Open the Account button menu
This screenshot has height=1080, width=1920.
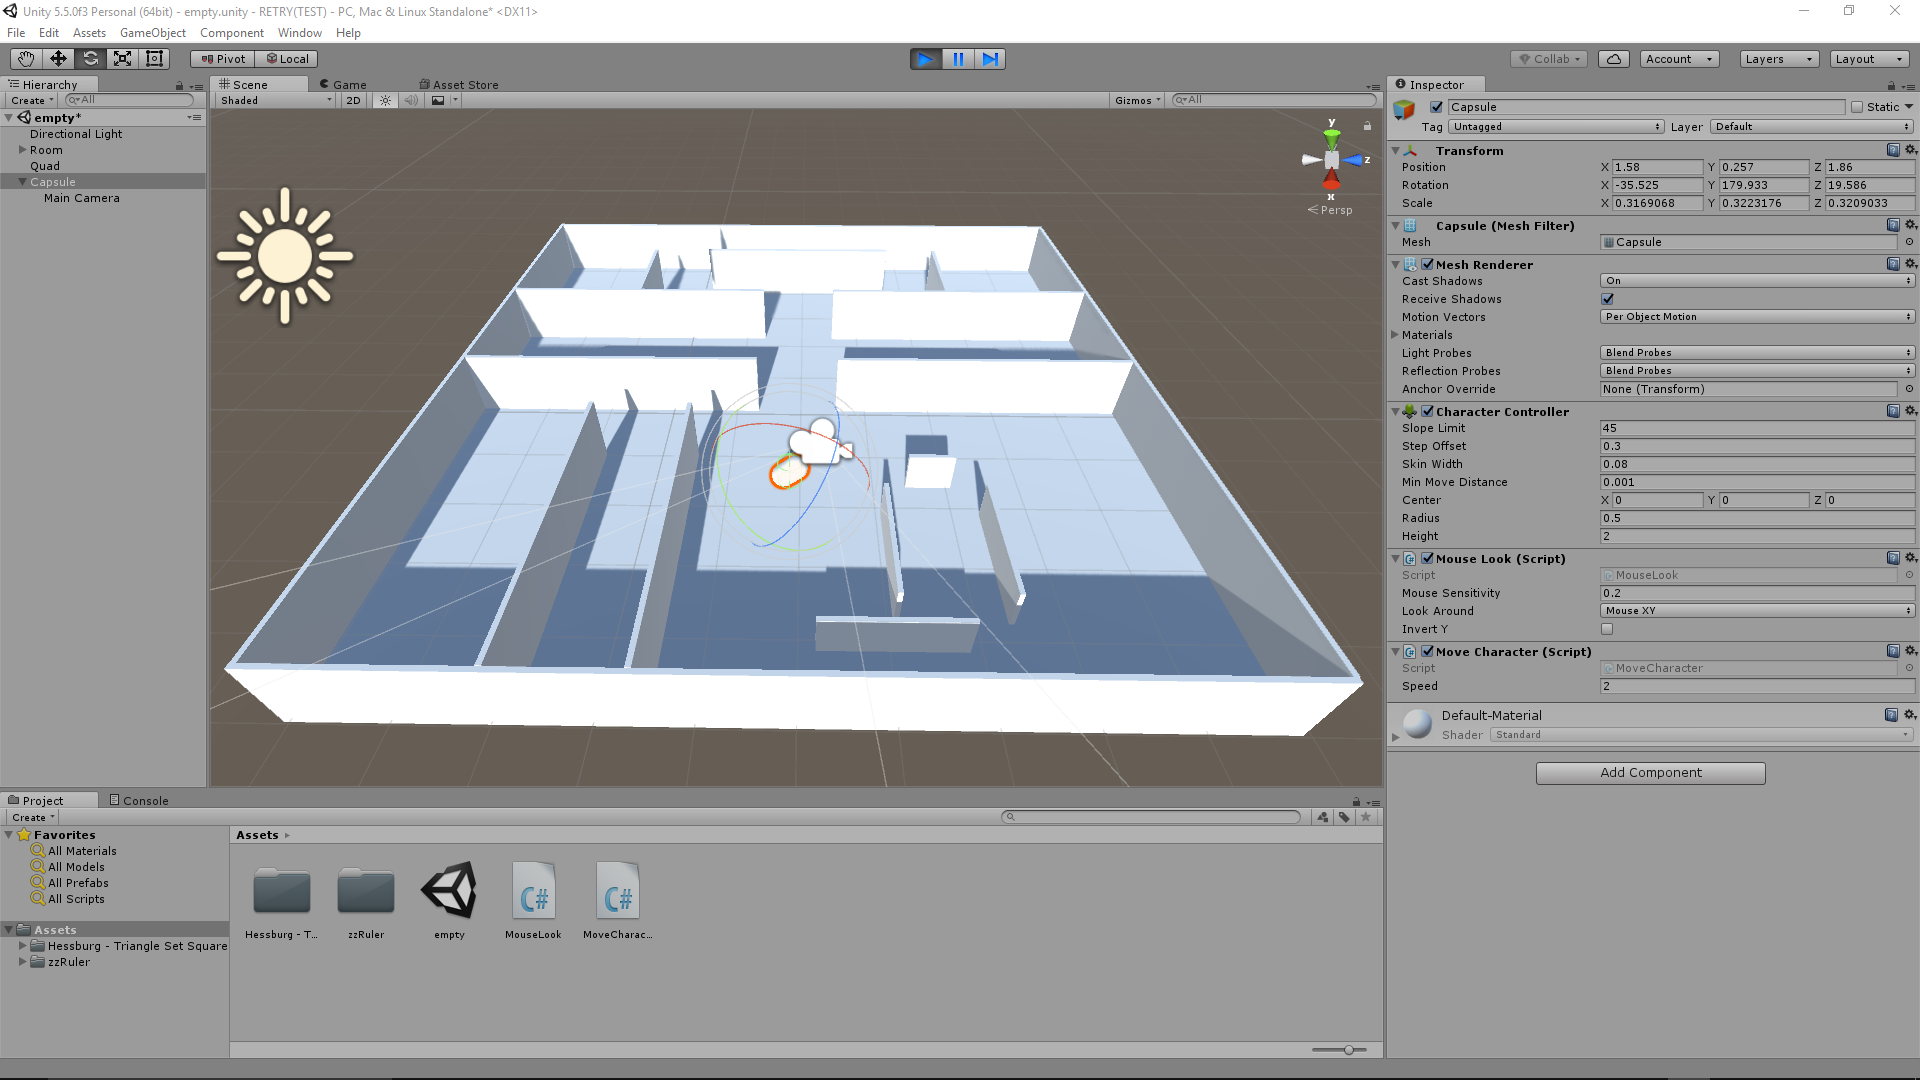pos(1679,59)
